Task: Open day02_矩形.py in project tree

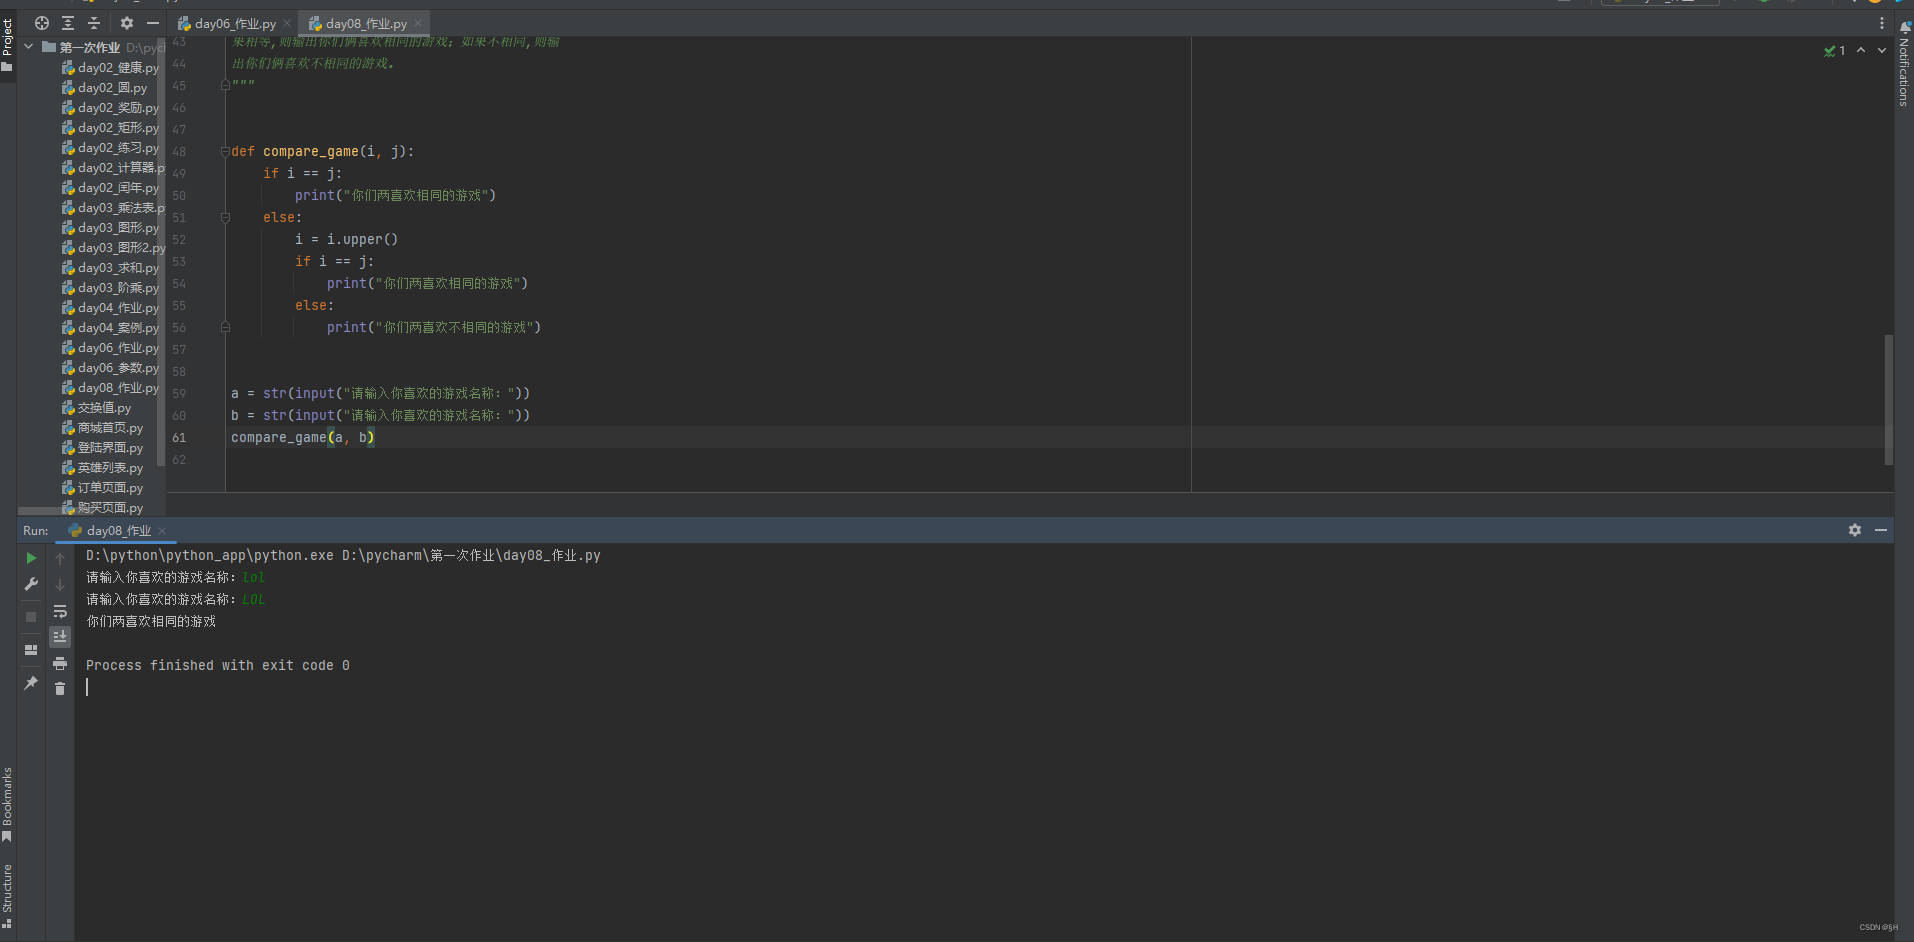Action: (x=110, y=128)
